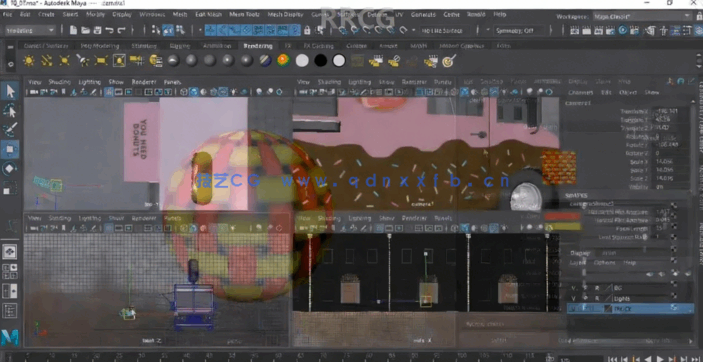This screenshot has height=362, width=703.
Task: Create a point light from the shelf
Action: [x=65, y=61]
